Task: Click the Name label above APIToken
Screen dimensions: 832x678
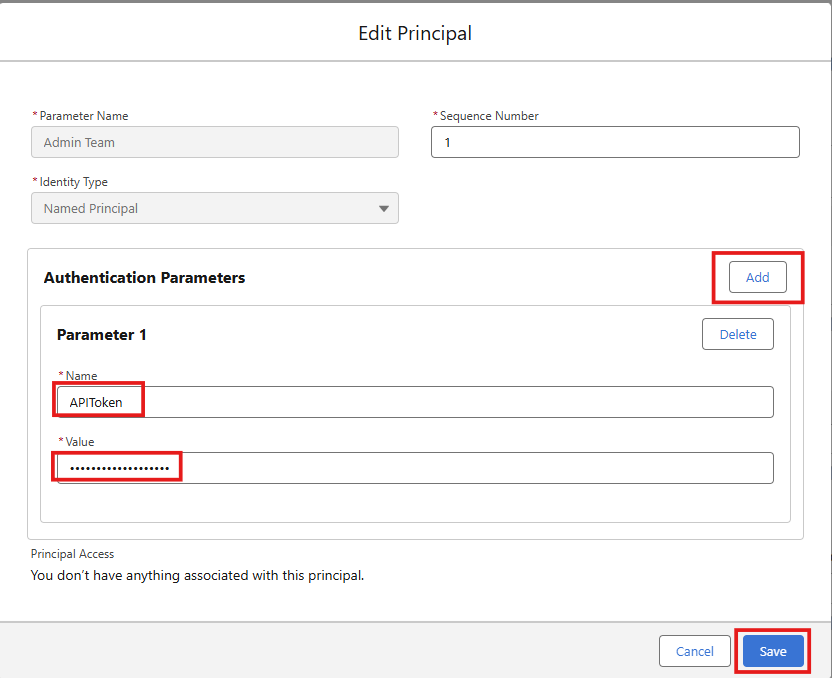Action: pyautogui.click(x=81, y=376)
